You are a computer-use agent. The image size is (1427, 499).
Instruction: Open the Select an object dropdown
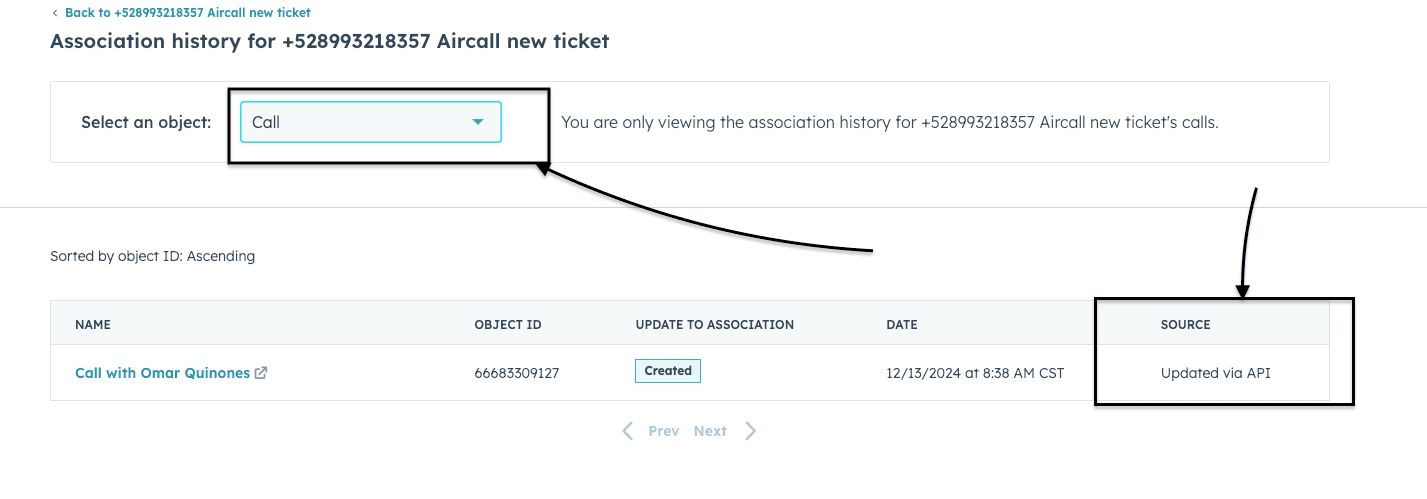pos(370,122)
